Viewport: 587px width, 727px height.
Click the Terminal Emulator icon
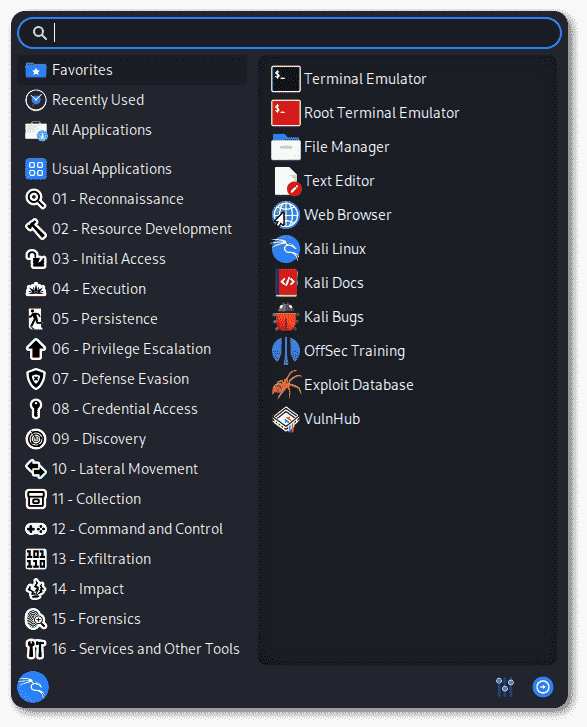point(286,79)
